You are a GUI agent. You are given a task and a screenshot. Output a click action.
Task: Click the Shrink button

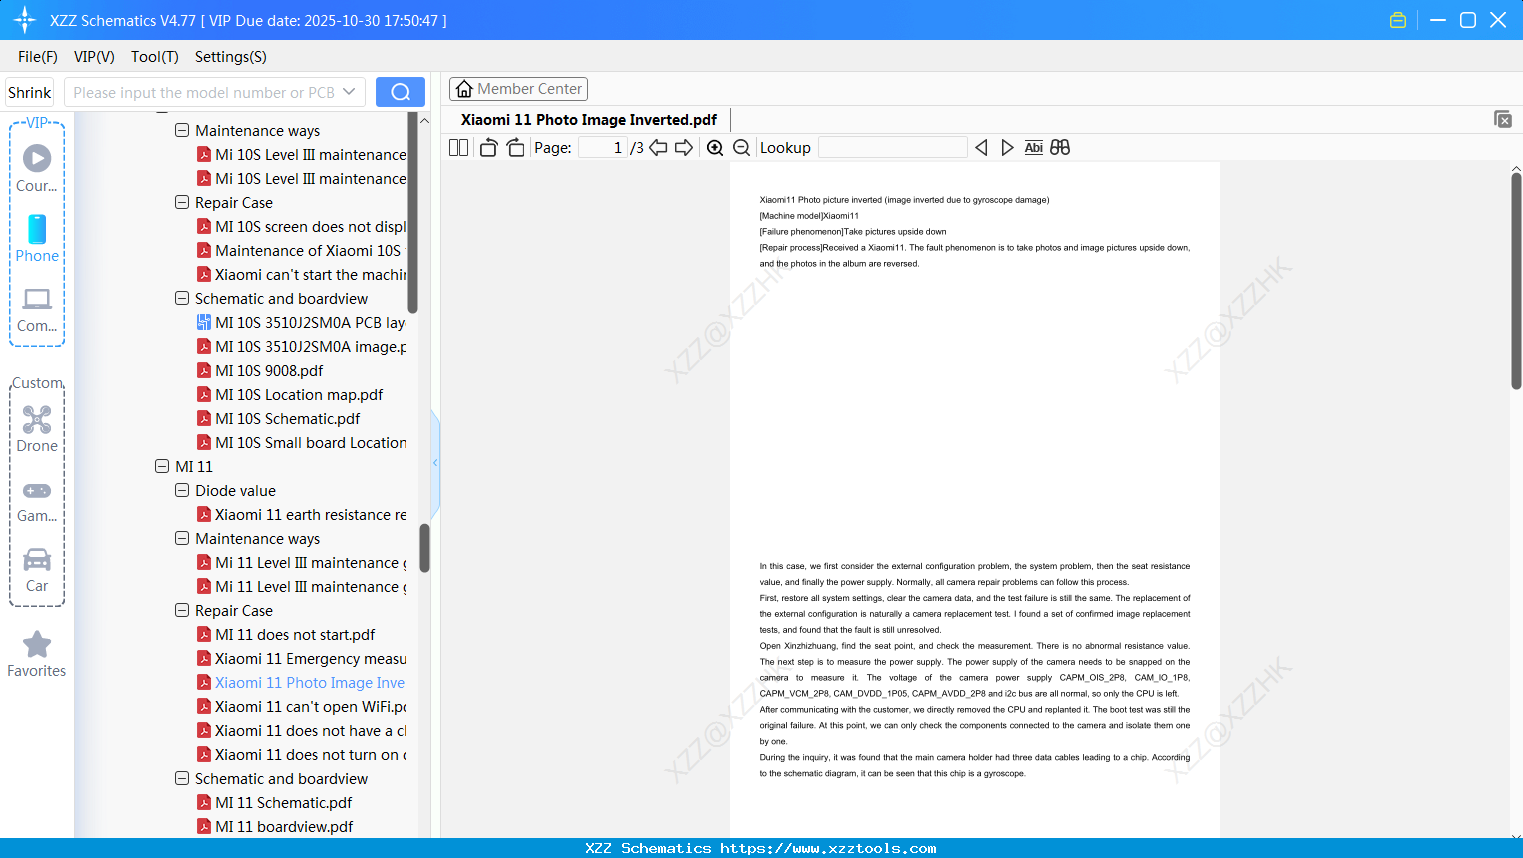coord(29,93)
